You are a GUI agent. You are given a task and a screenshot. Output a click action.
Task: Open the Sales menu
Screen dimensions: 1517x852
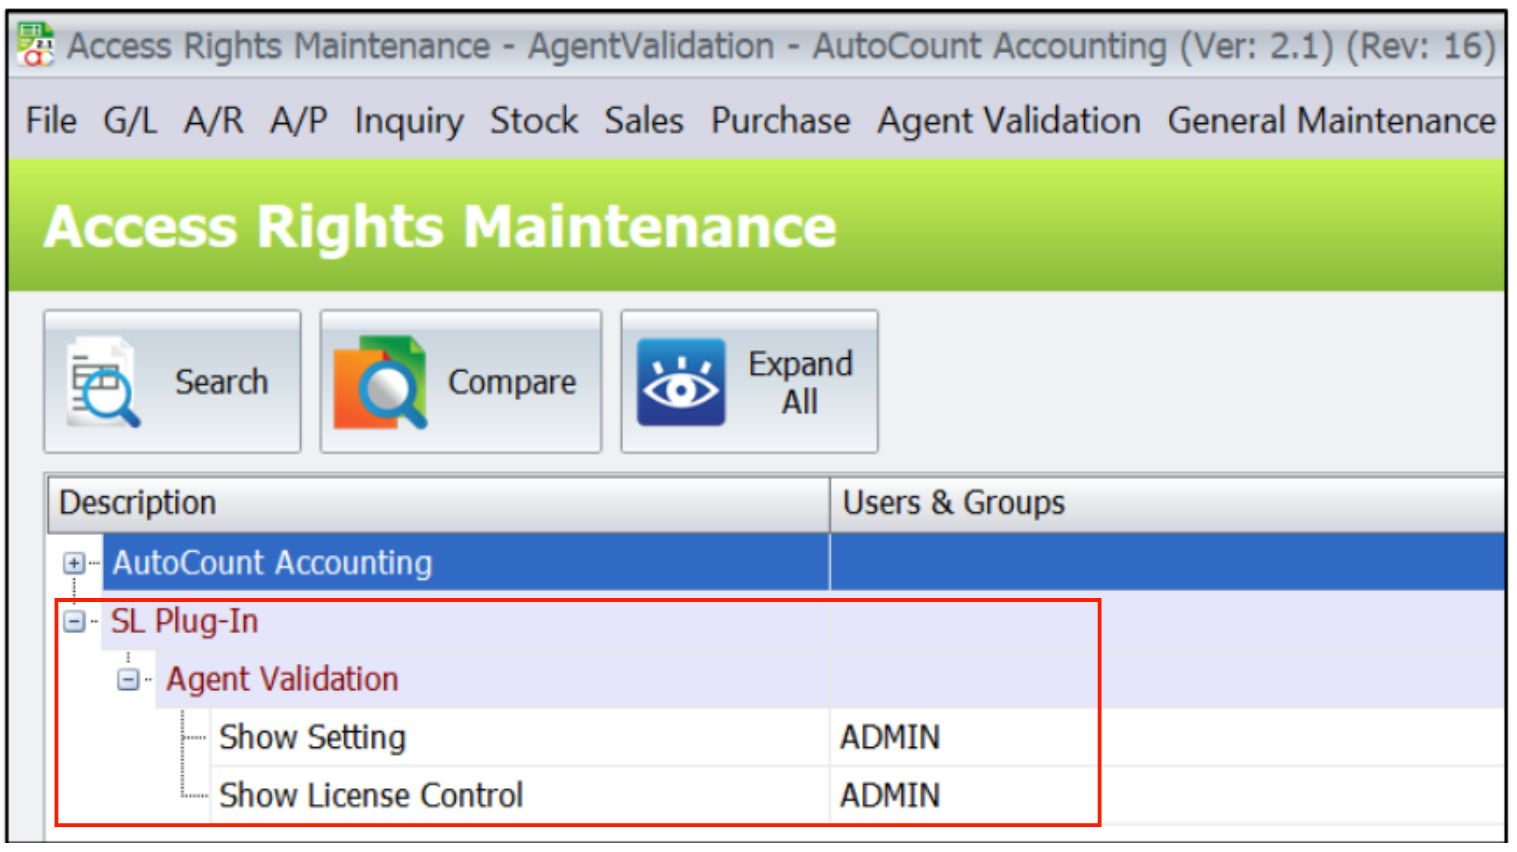coord(642,120)
